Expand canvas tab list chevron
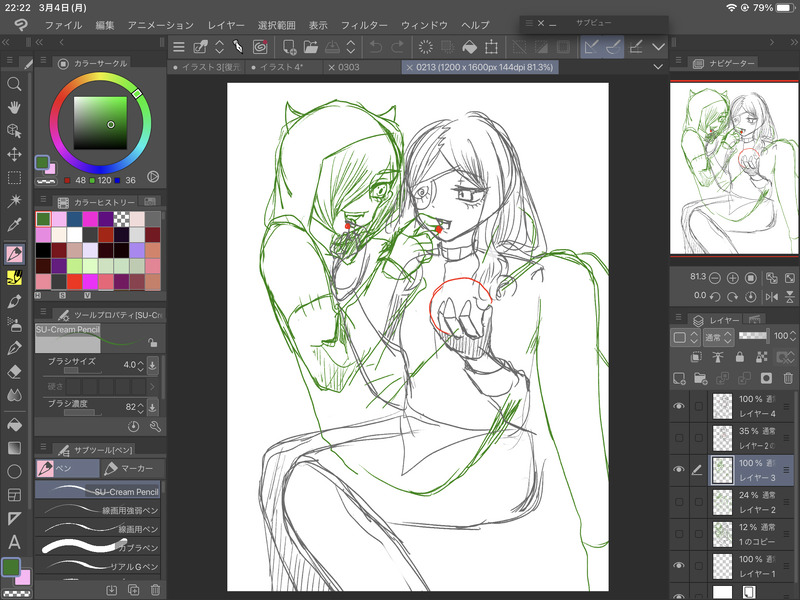Image resolution: width=800 pixels, height=600 pixels. click(x=658, y=67)
